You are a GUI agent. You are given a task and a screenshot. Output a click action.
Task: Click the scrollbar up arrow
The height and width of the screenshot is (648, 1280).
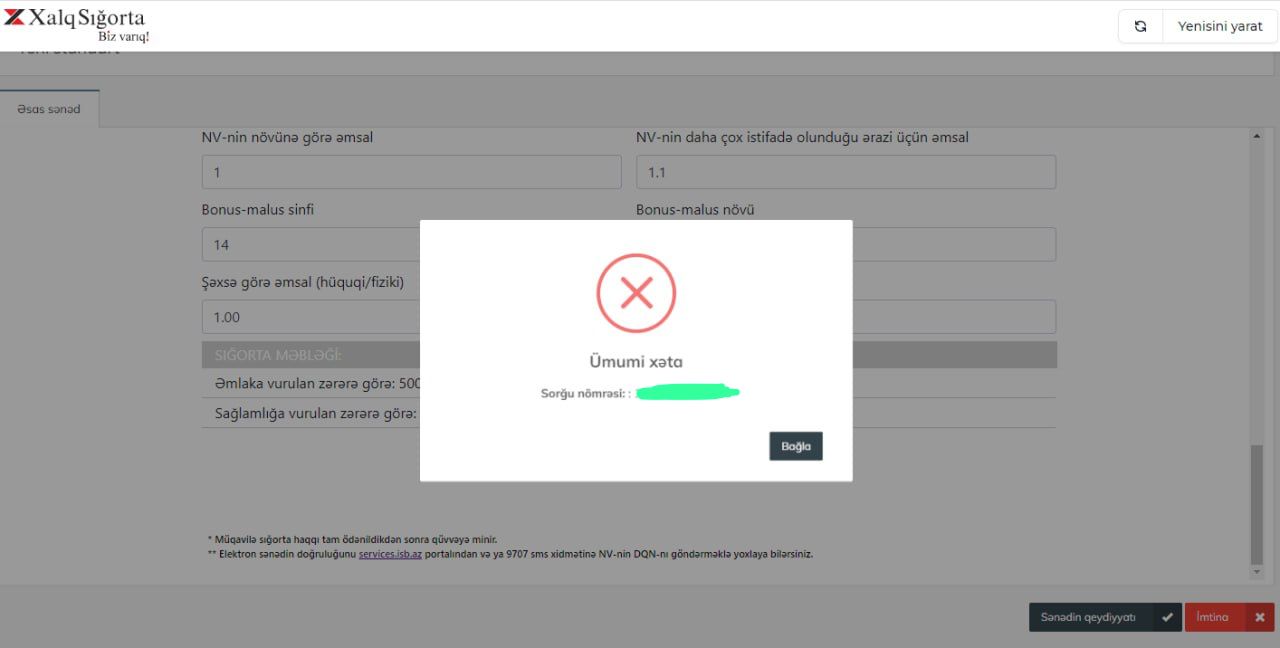[x=1257, y=136]
